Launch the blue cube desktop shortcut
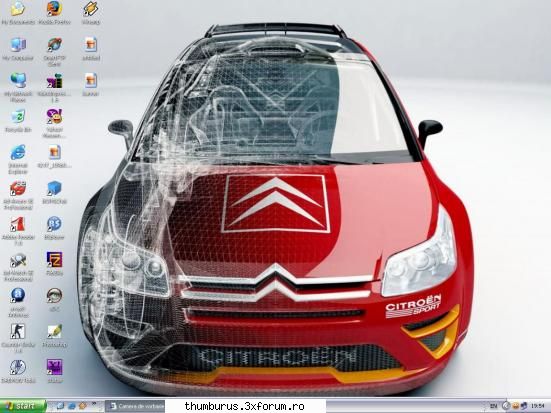This screenshot has height=413, width=551. click(x=54, y=188)
